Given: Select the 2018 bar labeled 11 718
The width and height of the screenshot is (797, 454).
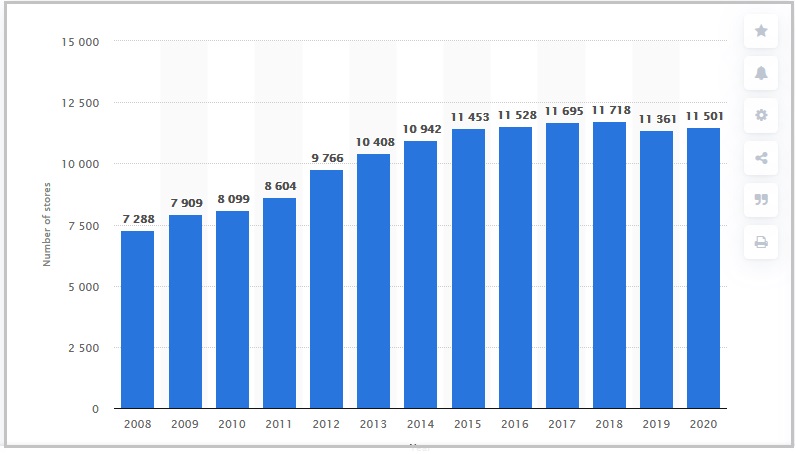Looking at the screenshot, I should [609, 265].
